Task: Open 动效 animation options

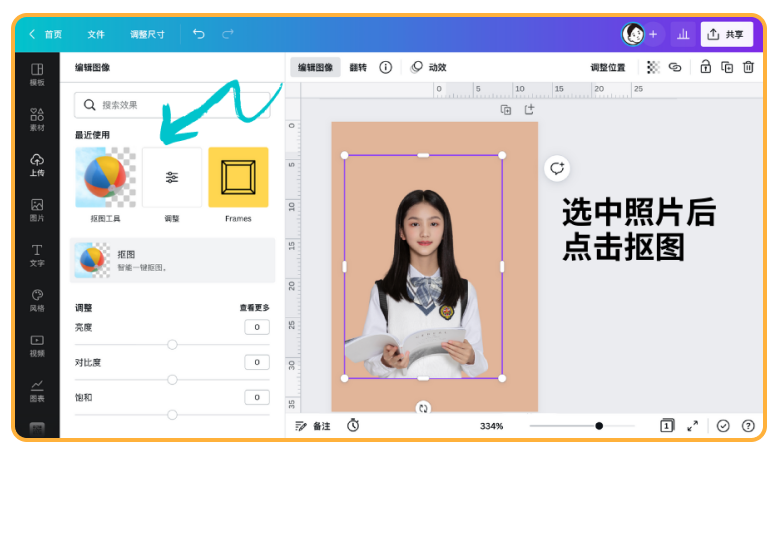Action: tap(429, 67)
